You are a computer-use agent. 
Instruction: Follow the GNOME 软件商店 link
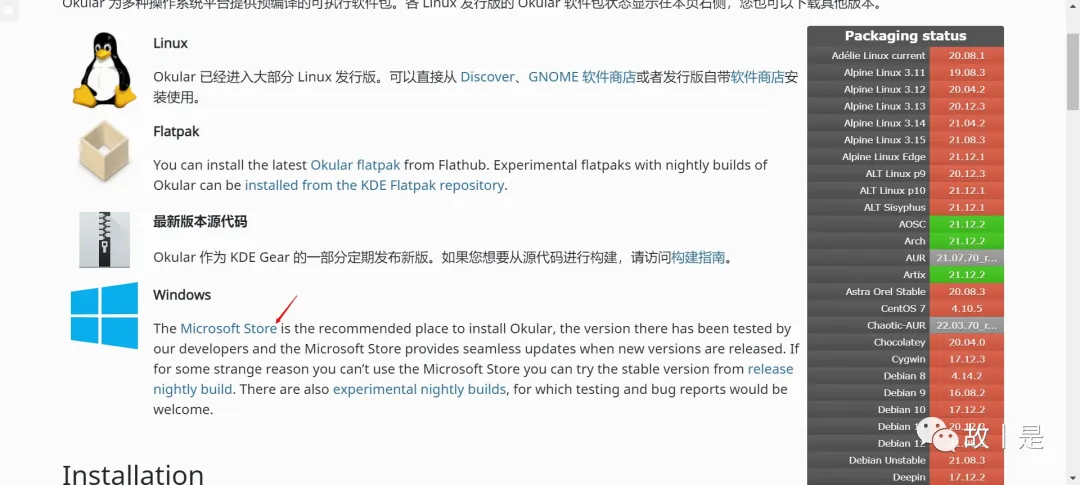click(x=582, y=77)
